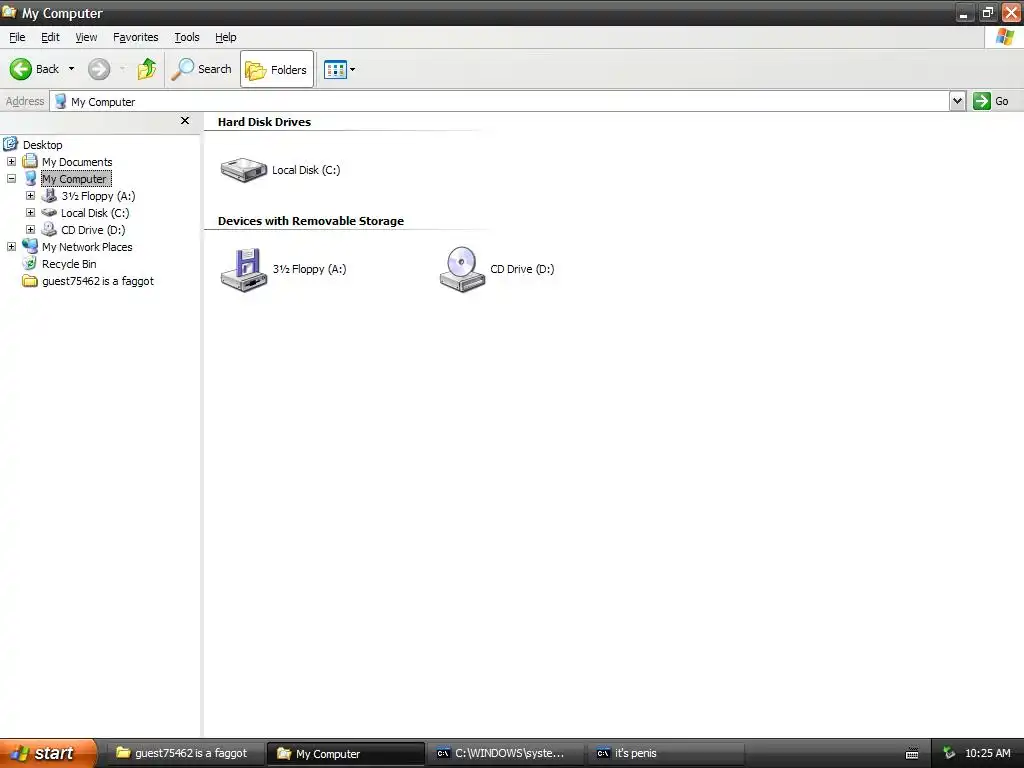
Task: Select Local Disk (C:) in the tree
Action: tap(86, 212)
